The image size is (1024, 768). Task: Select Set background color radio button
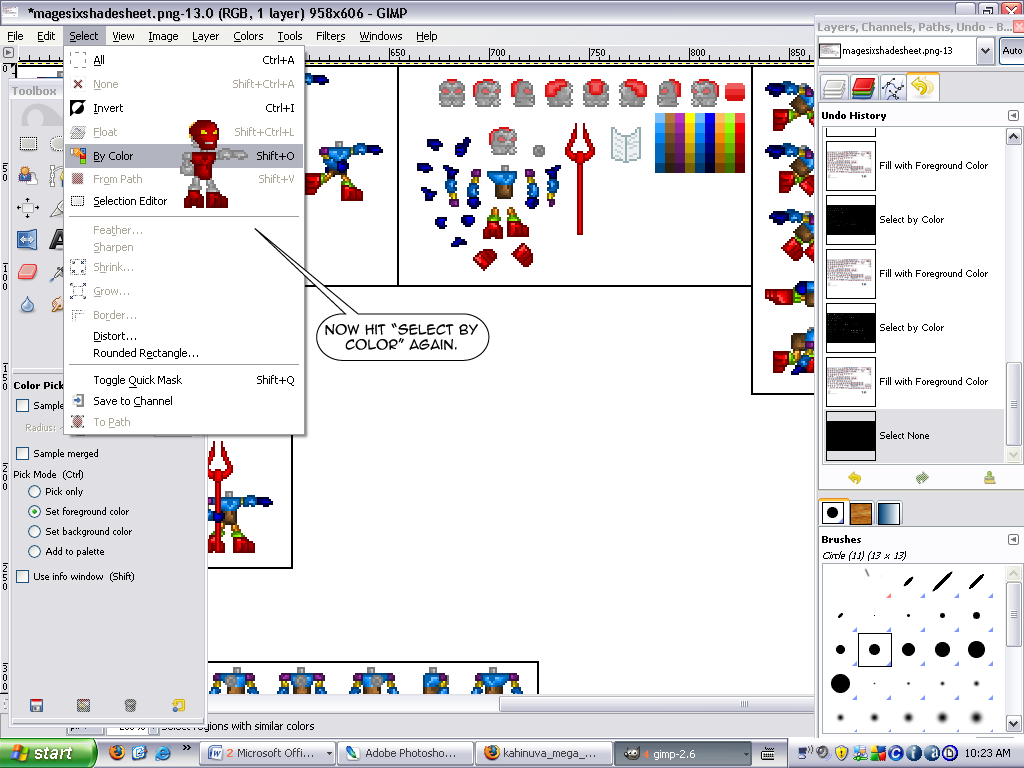35,532
